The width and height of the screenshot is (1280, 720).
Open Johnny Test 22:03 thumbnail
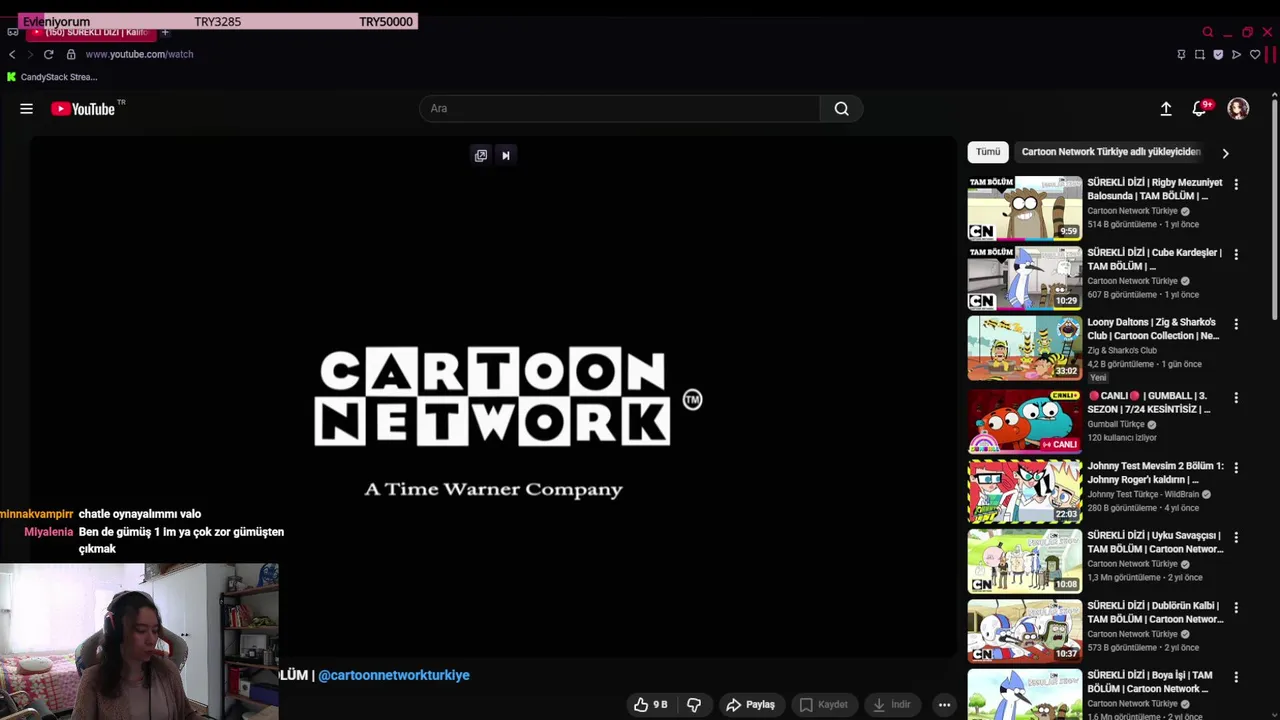(1025, 491)
